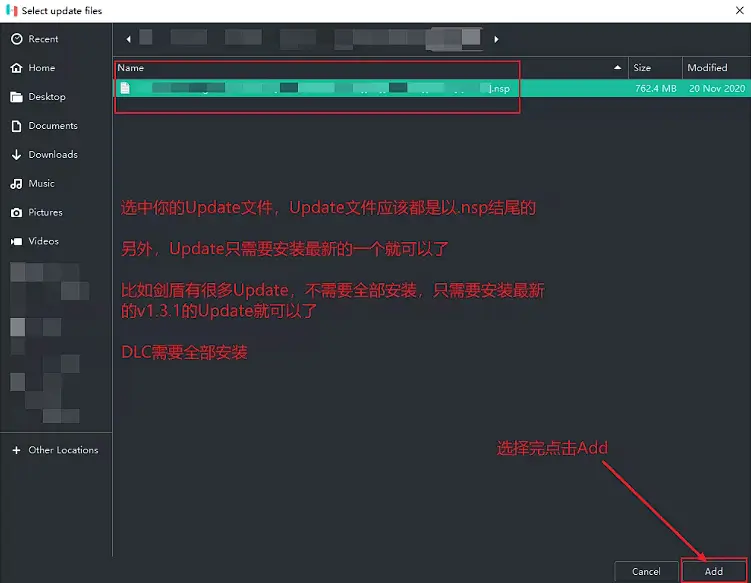751x583 pixels.
Task: Expand Other Locations entry
Action: [x=56, y=450]
